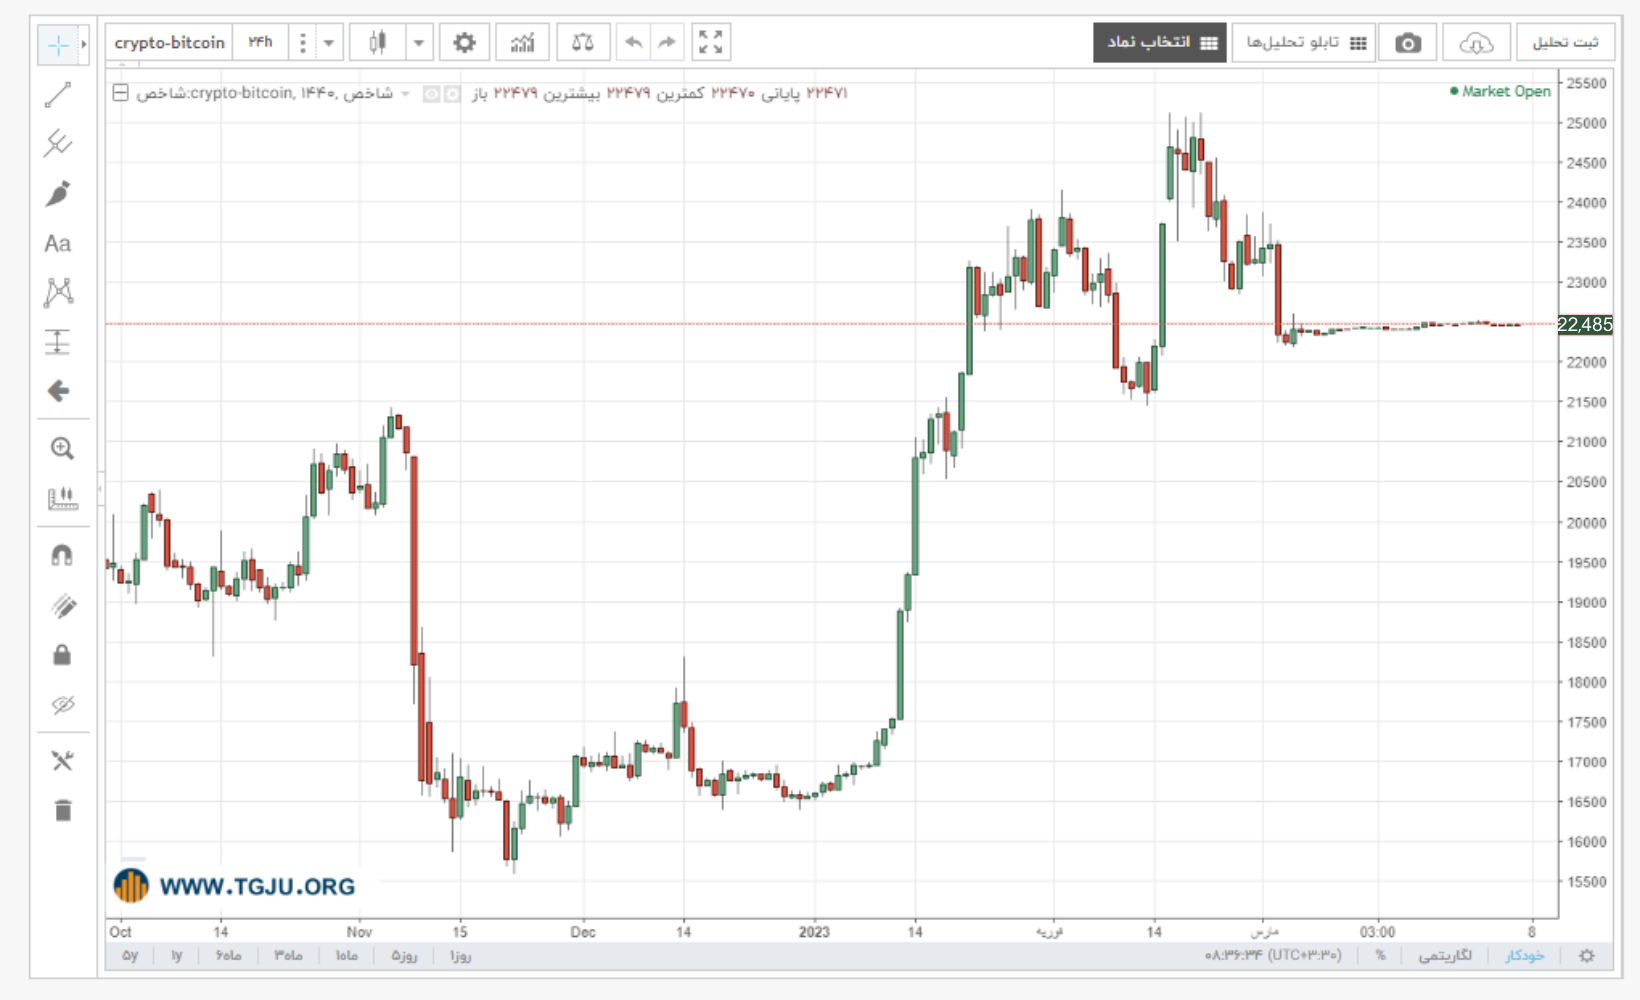Screen dimensions: 1640x1000
Task: Select the 5y time range
Action: click(x=130, y=956)
